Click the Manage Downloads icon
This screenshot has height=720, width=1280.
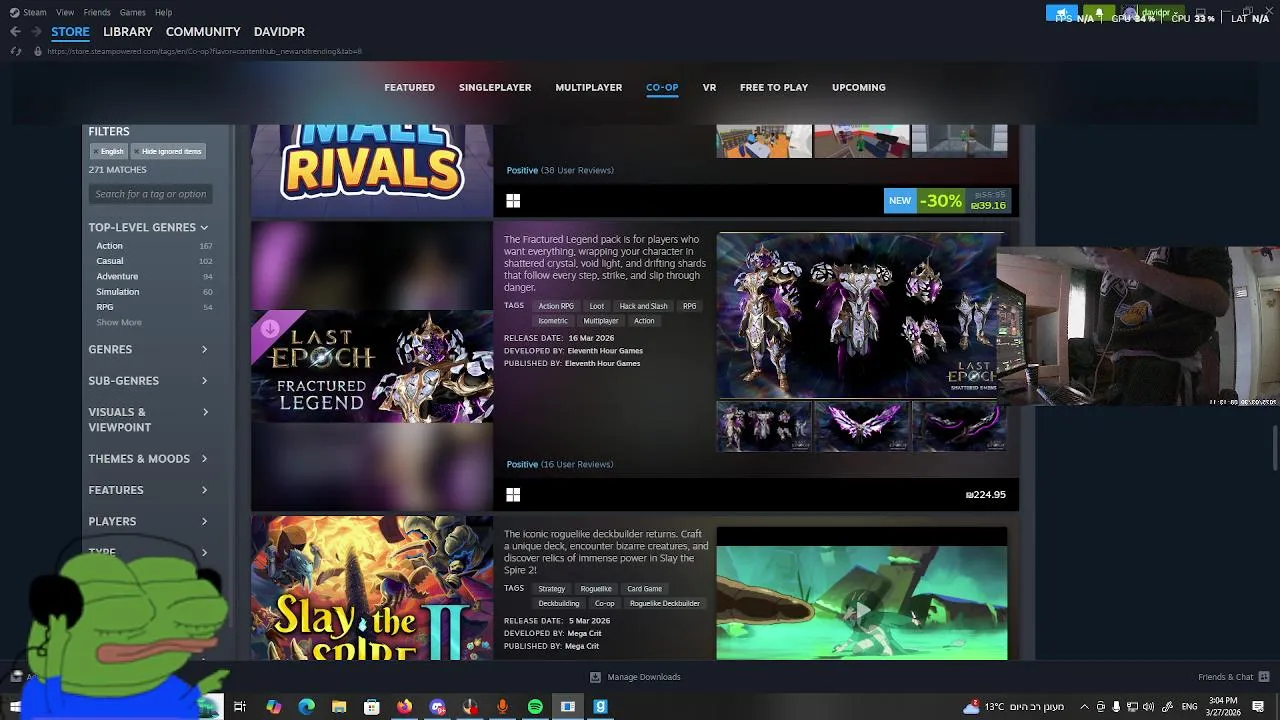pos(595,677)
